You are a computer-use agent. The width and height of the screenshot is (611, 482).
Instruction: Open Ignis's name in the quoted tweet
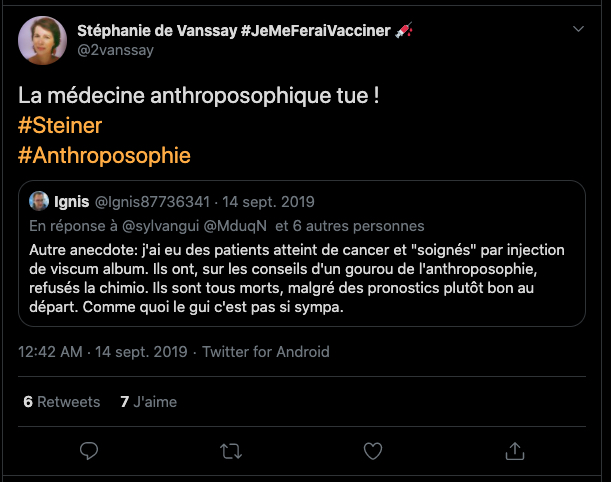point(74,200)
